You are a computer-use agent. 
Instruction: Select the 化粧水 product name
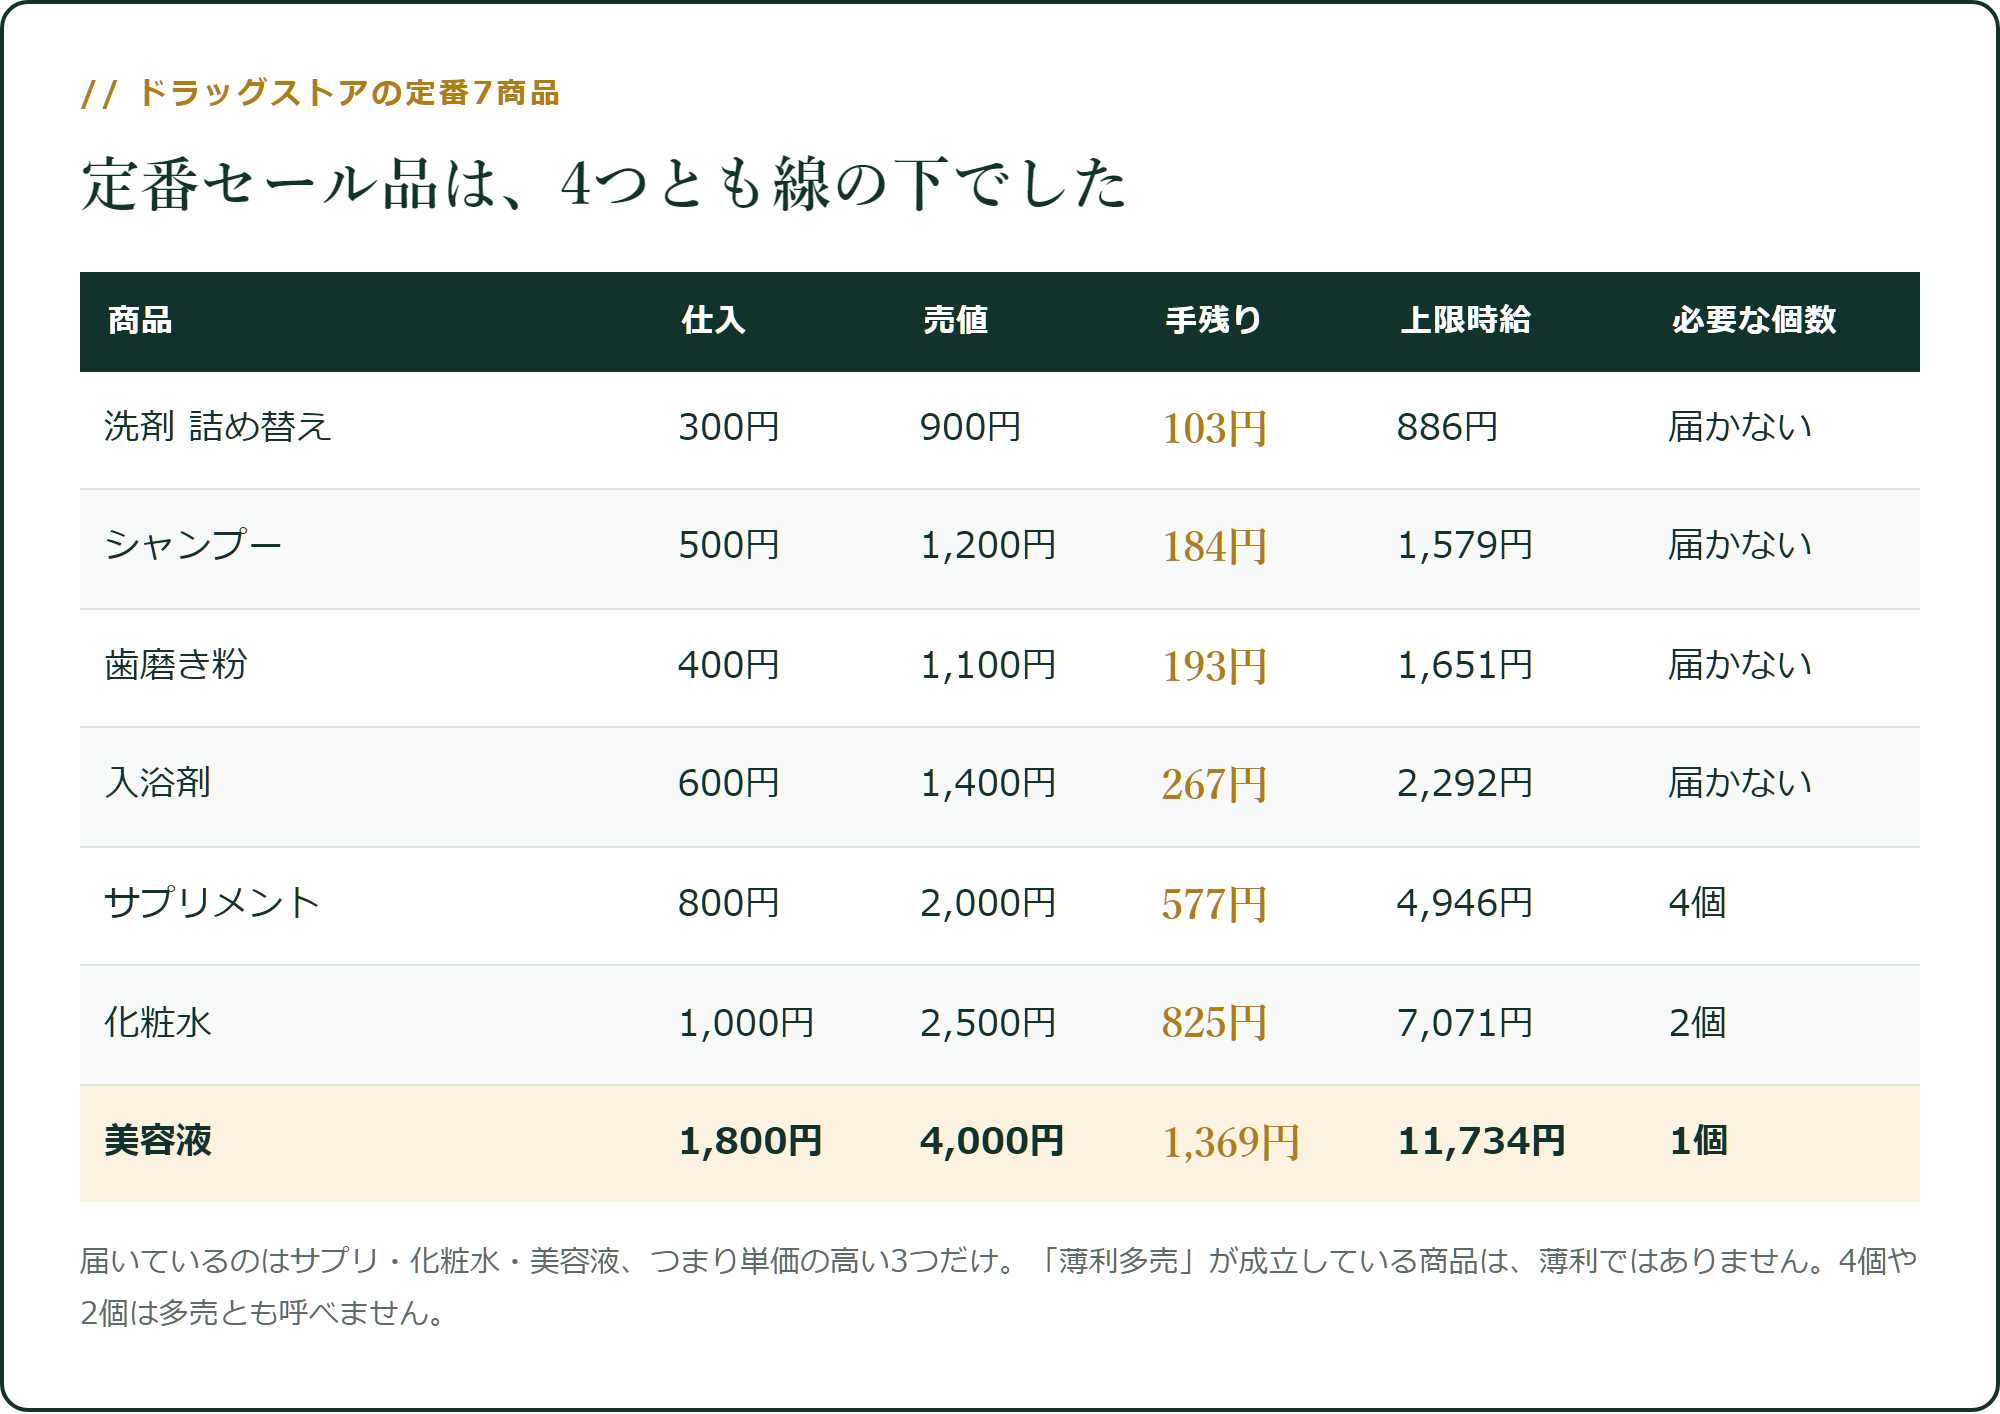[158, 1023]
